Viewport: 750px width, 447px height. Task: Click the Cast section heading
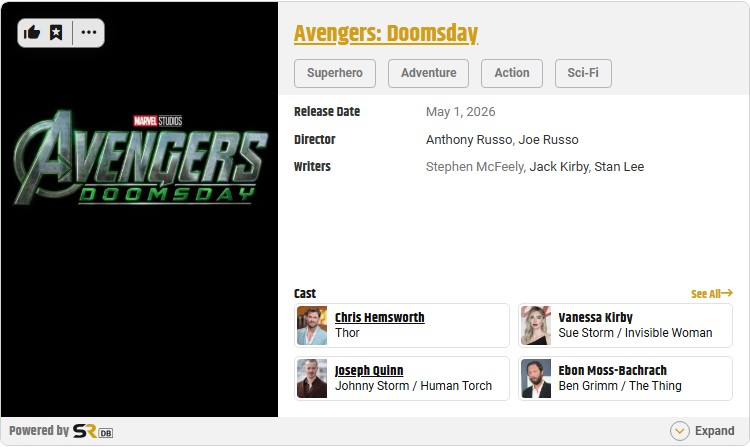(305, 294)
